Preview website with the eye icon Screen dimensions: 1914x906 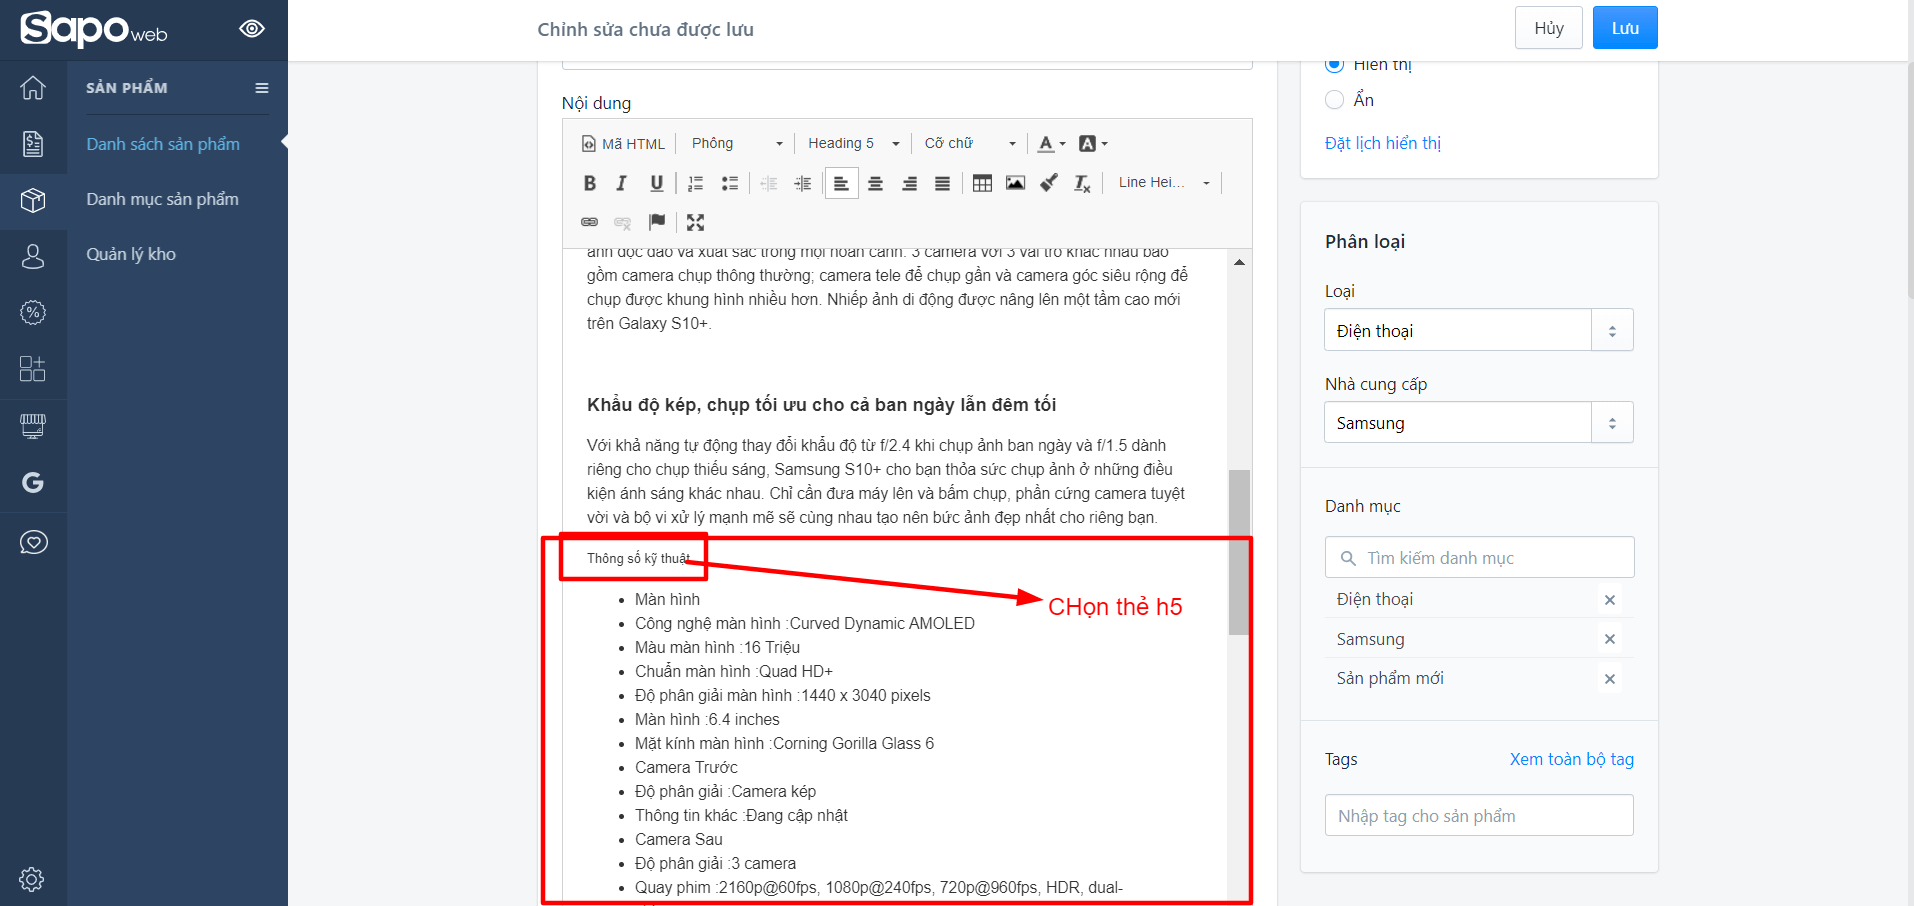point(252,28)
